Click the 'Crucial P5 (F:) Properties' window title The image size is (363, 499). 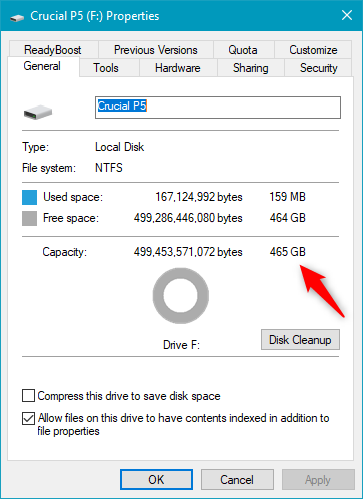coord(95,16)
